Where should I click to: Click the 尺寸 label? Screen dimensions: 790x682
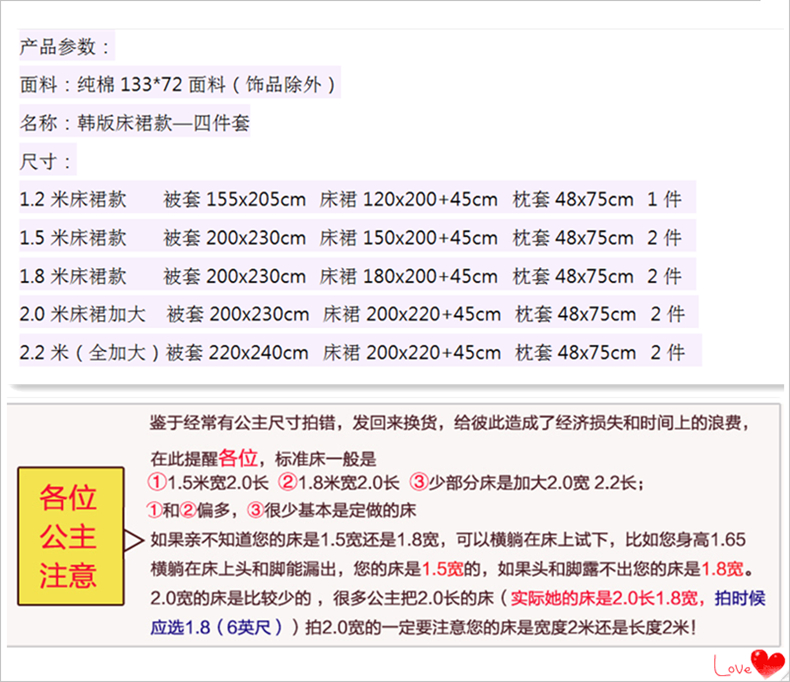tap(46, 162)
